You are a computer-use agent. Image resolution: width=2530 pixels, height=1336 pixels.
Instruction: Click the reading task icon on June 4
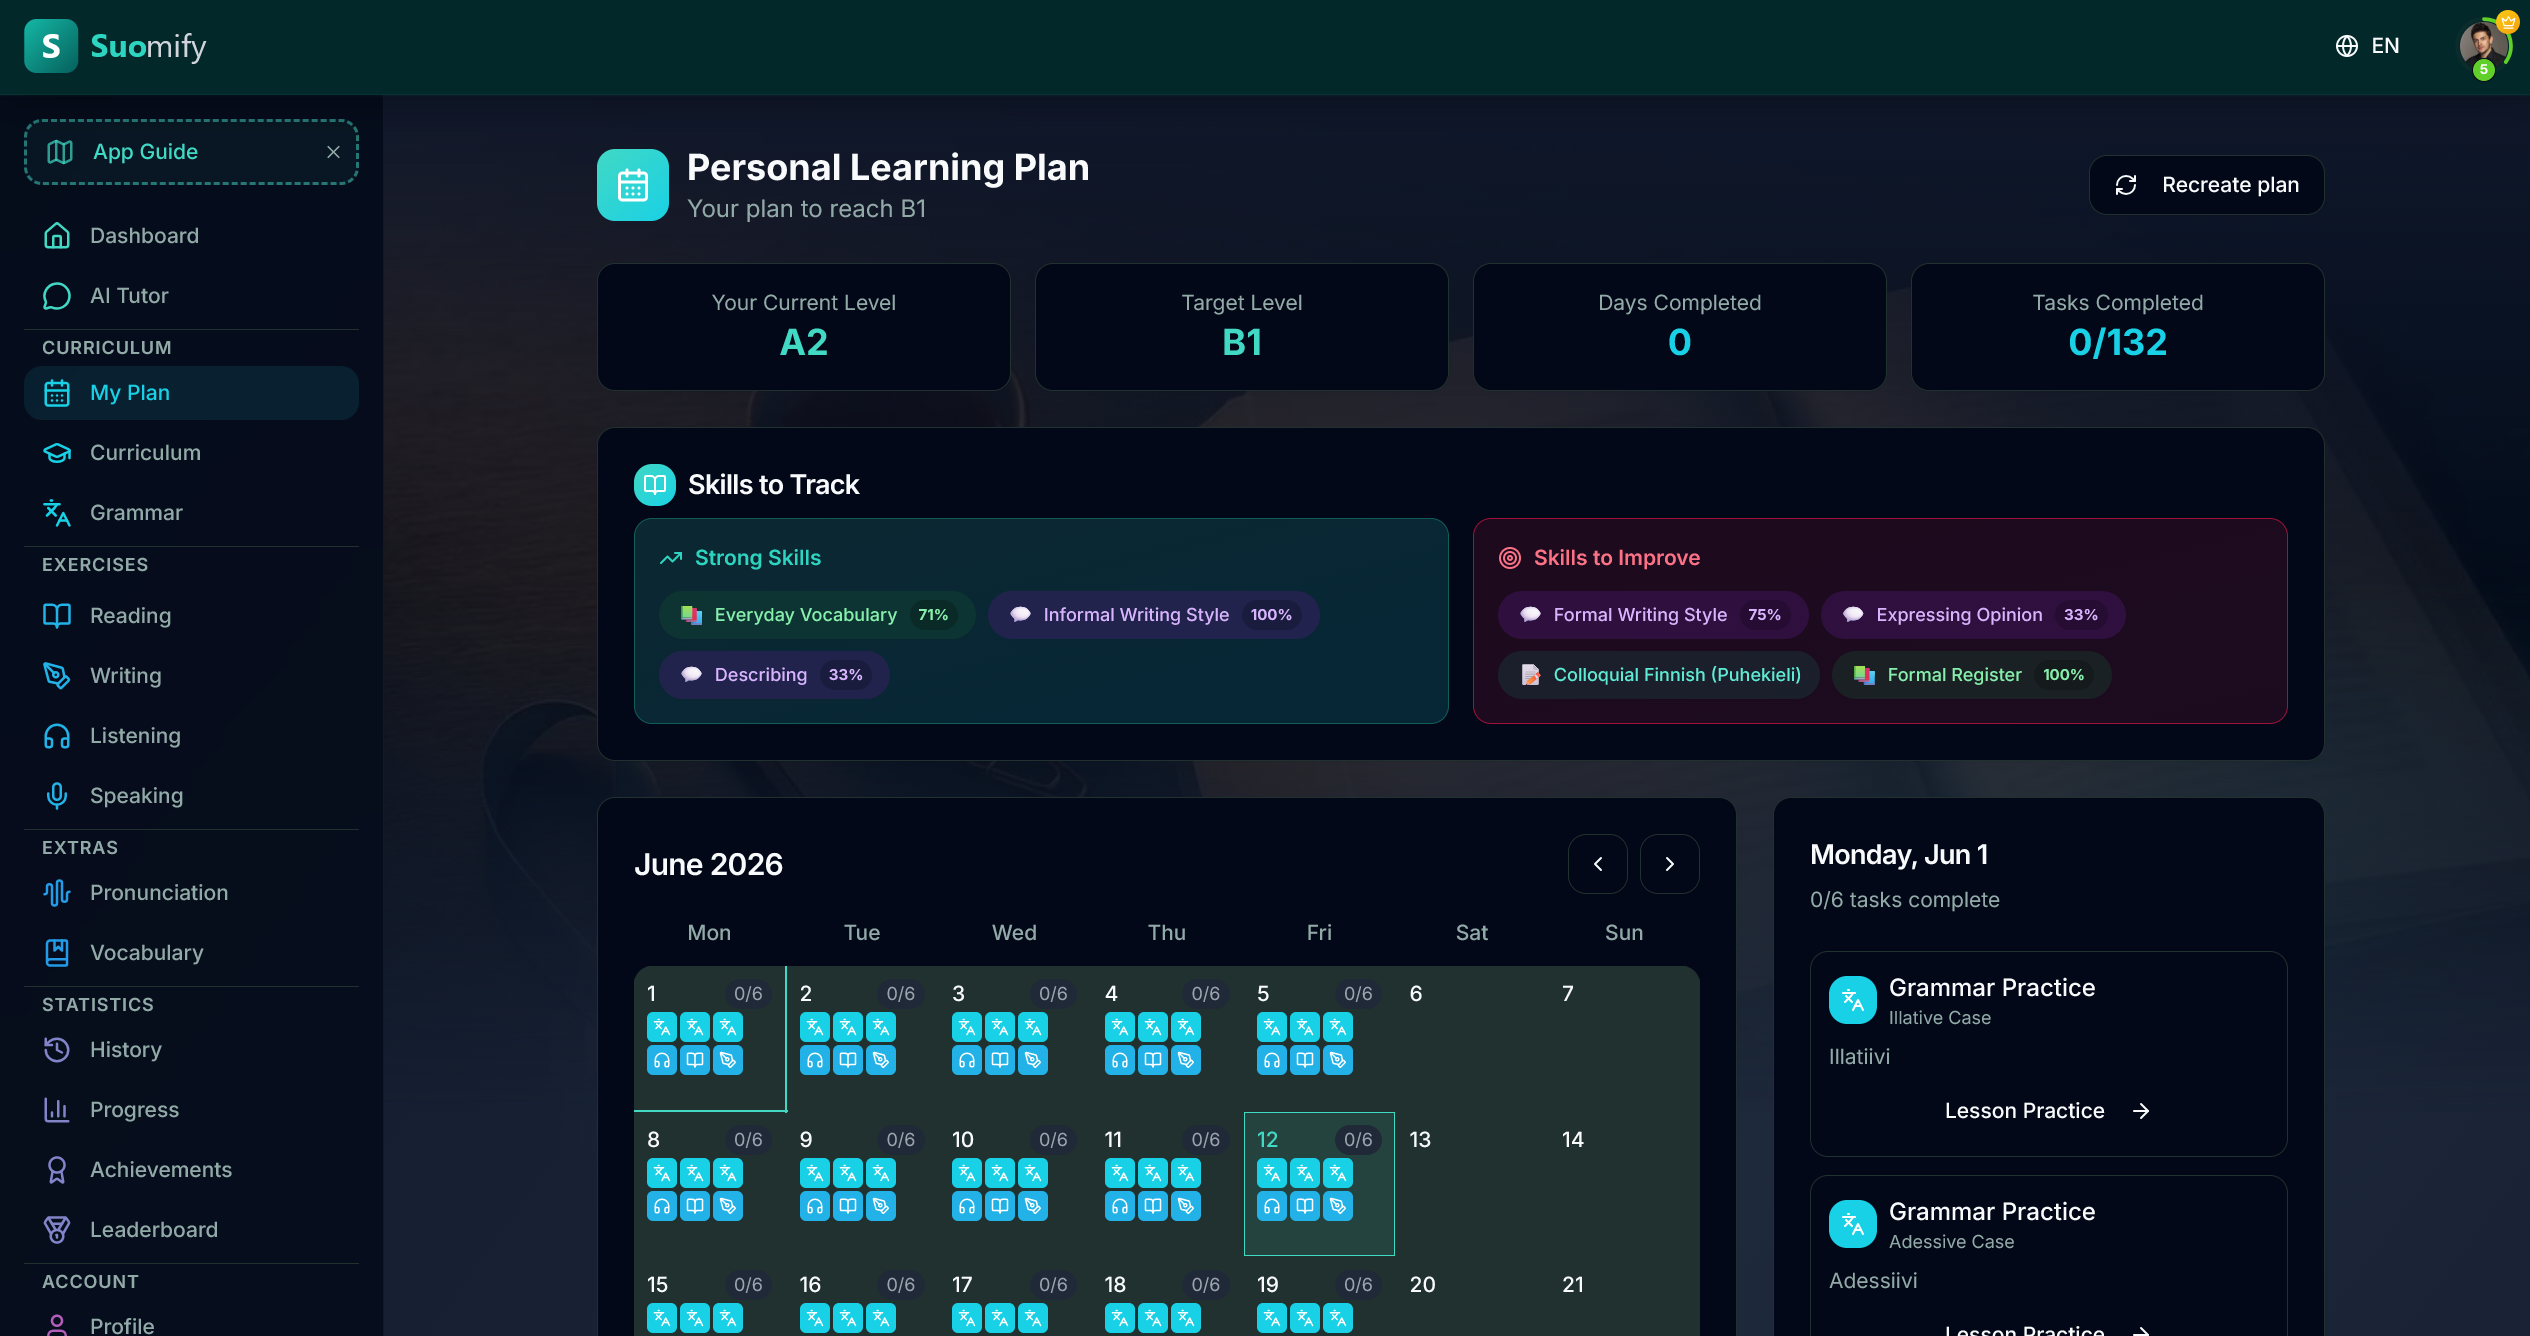tap(1153, 1060)
